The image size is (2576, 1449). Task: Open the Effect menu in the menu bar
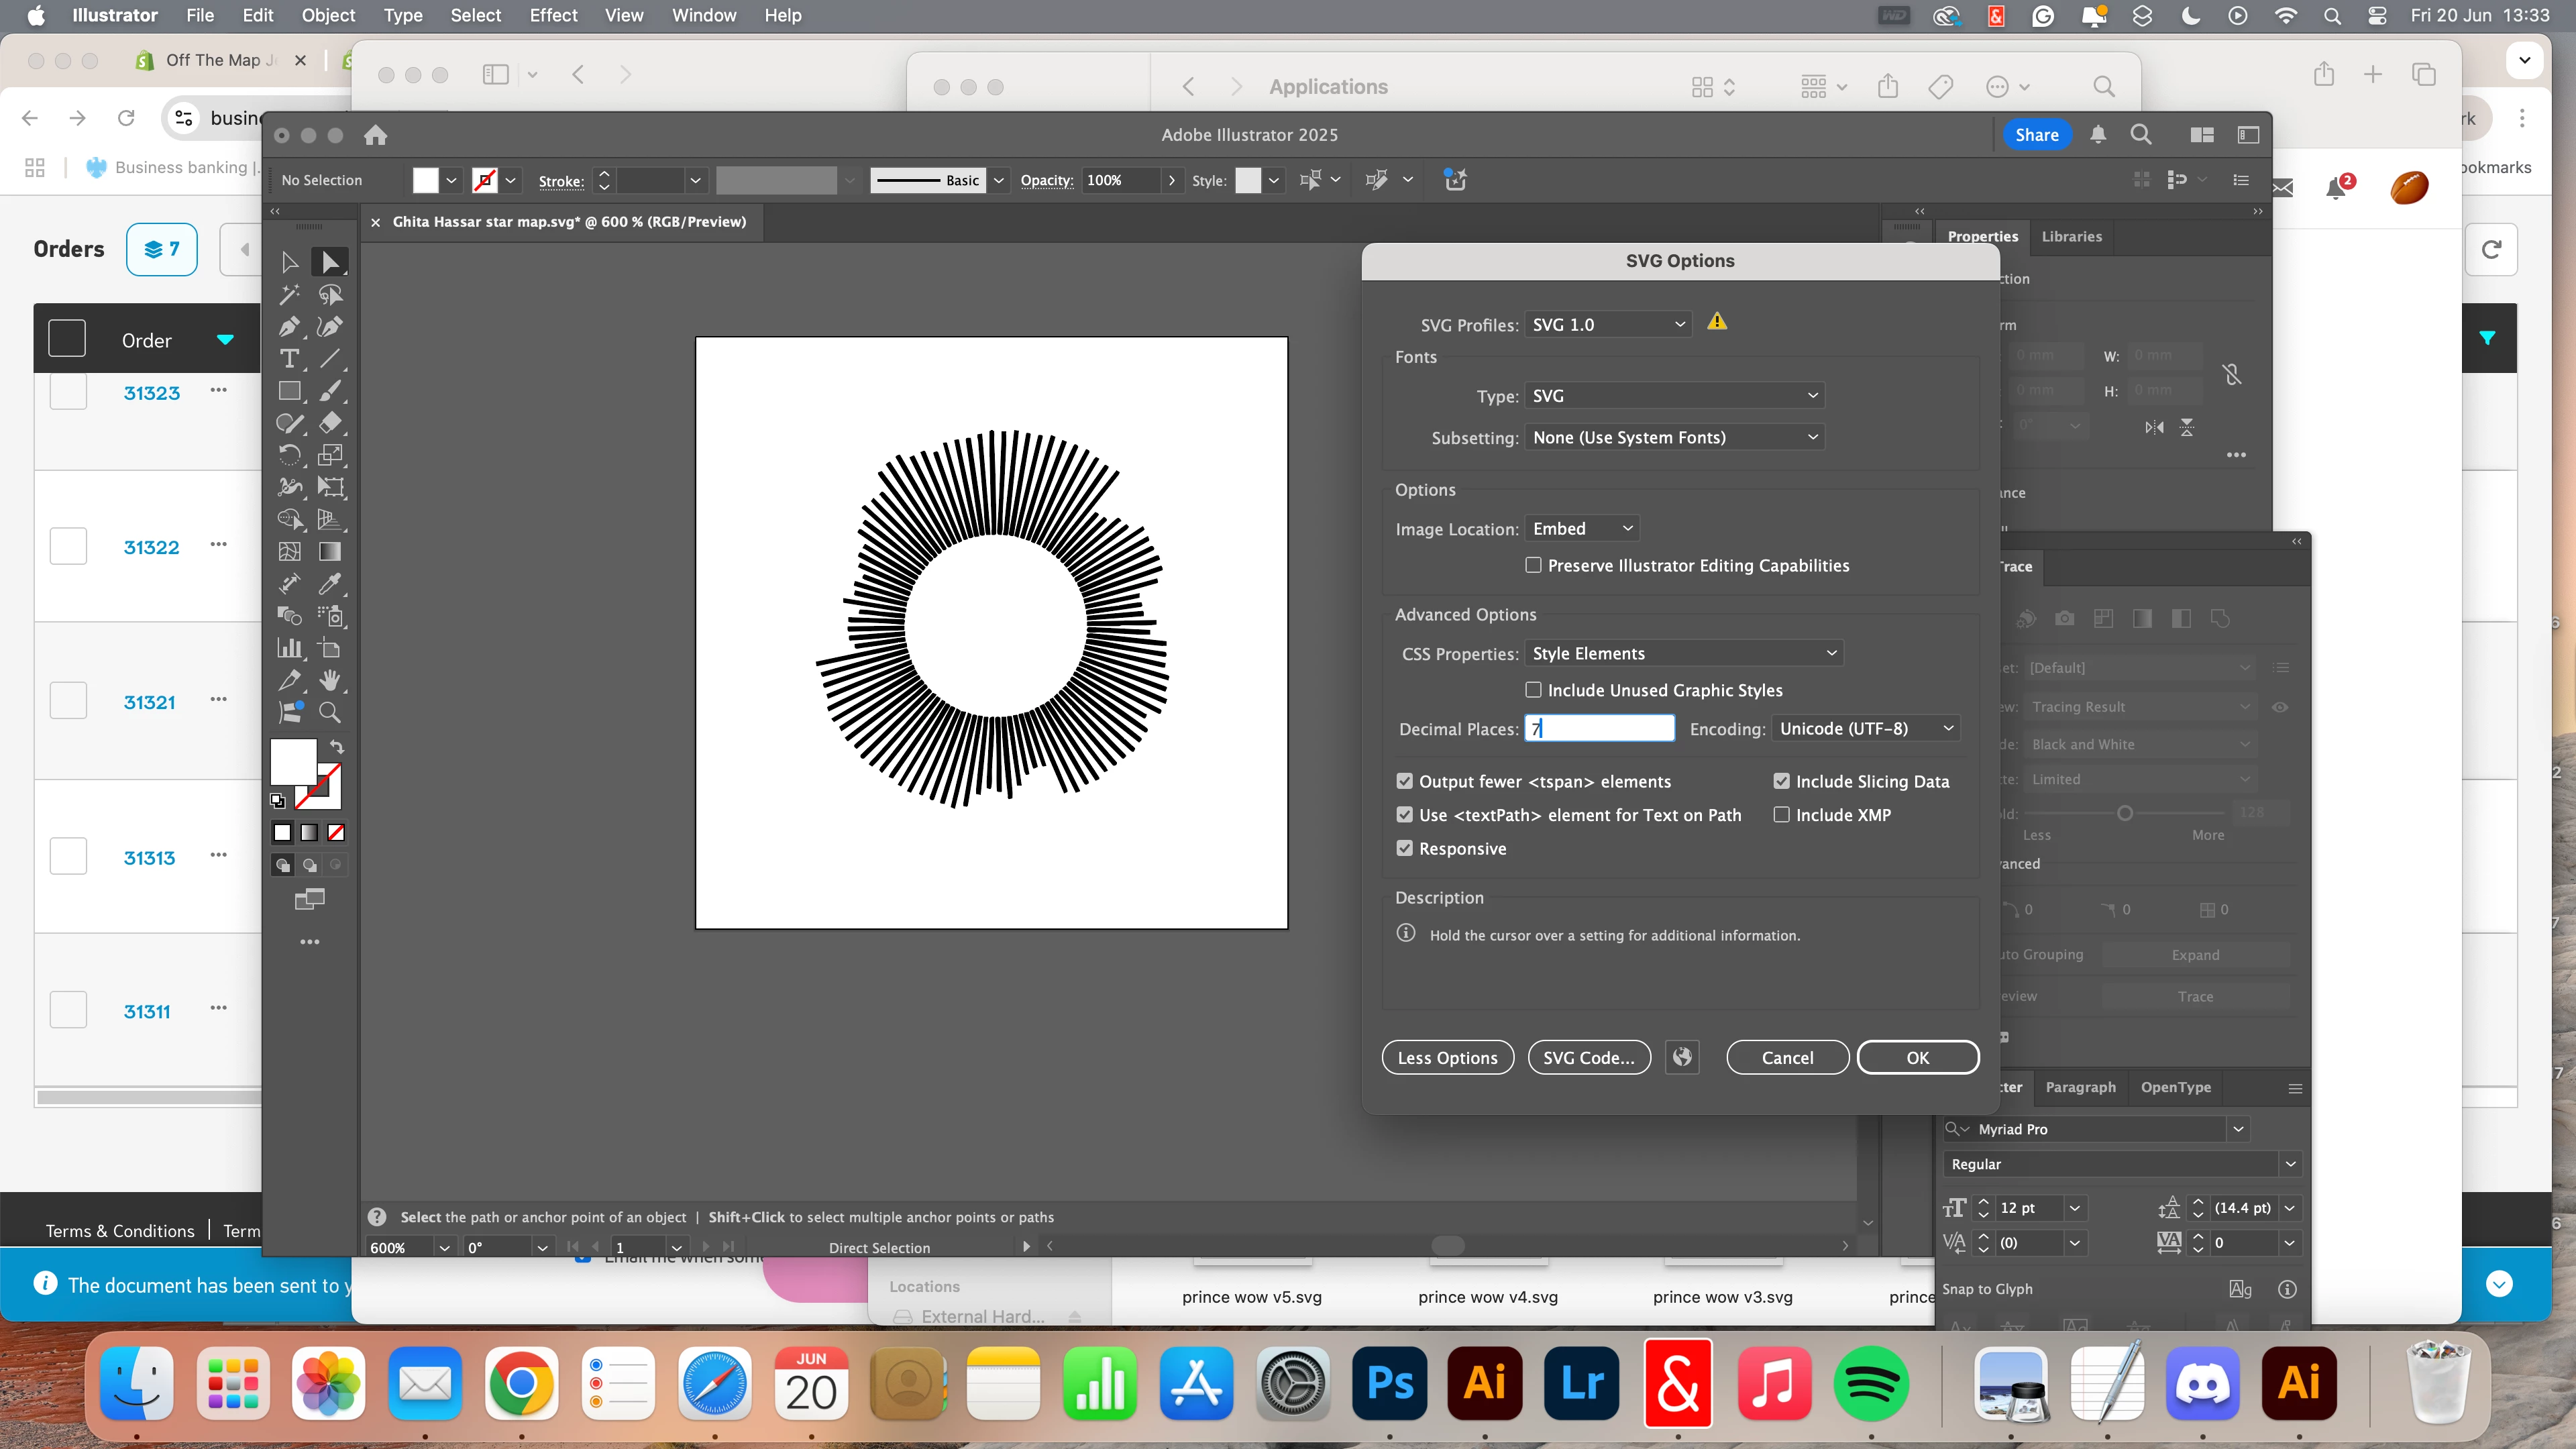[553, 15]
